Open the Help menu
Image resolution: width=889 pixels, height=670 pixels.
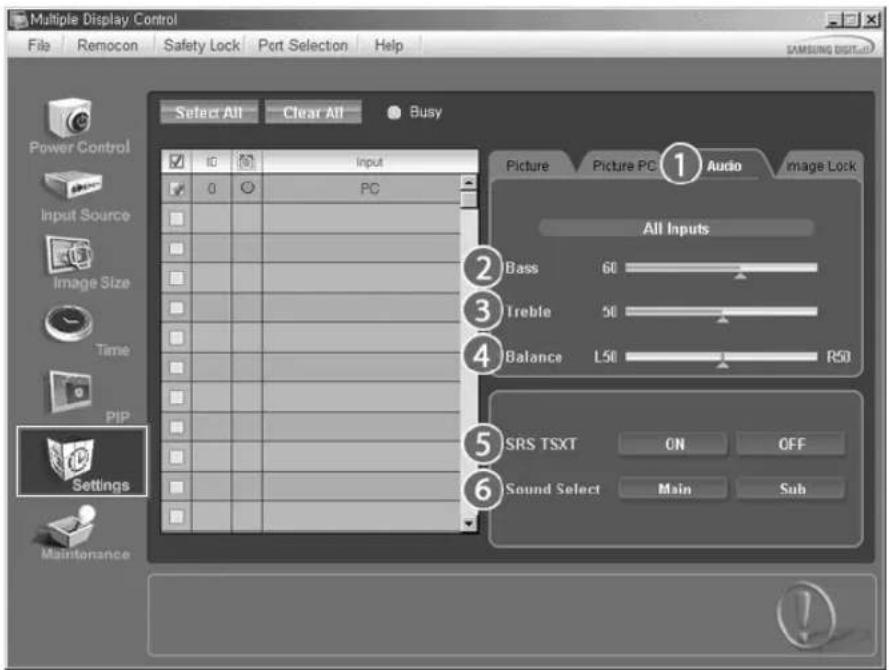tap(388, 45)
